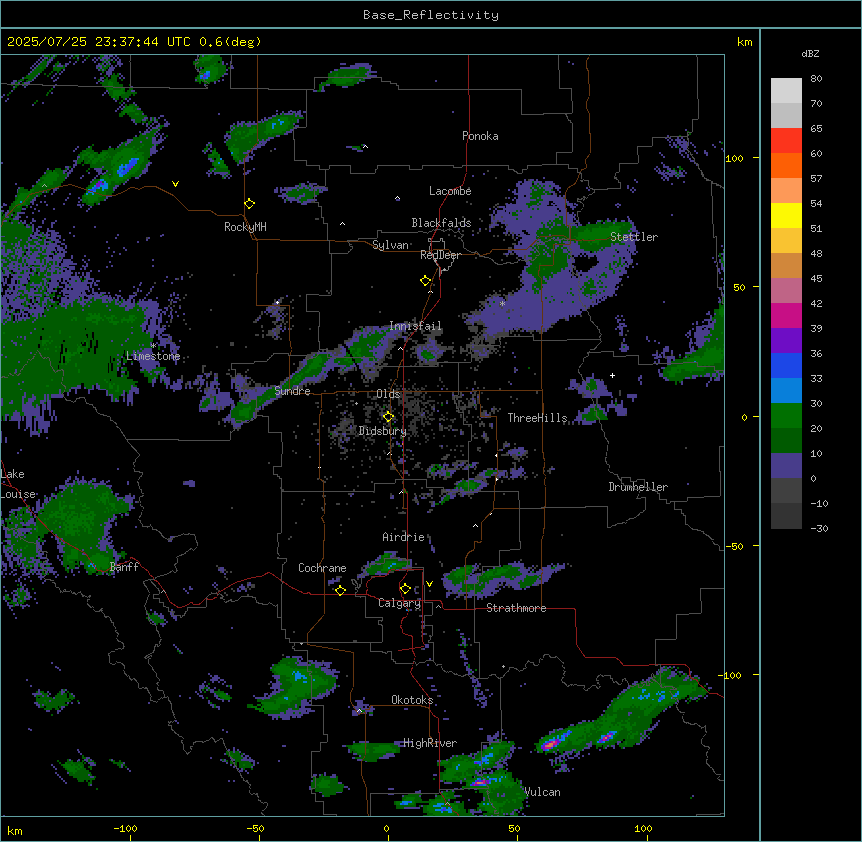Click the Olds city label

click(x=388, y=394)
